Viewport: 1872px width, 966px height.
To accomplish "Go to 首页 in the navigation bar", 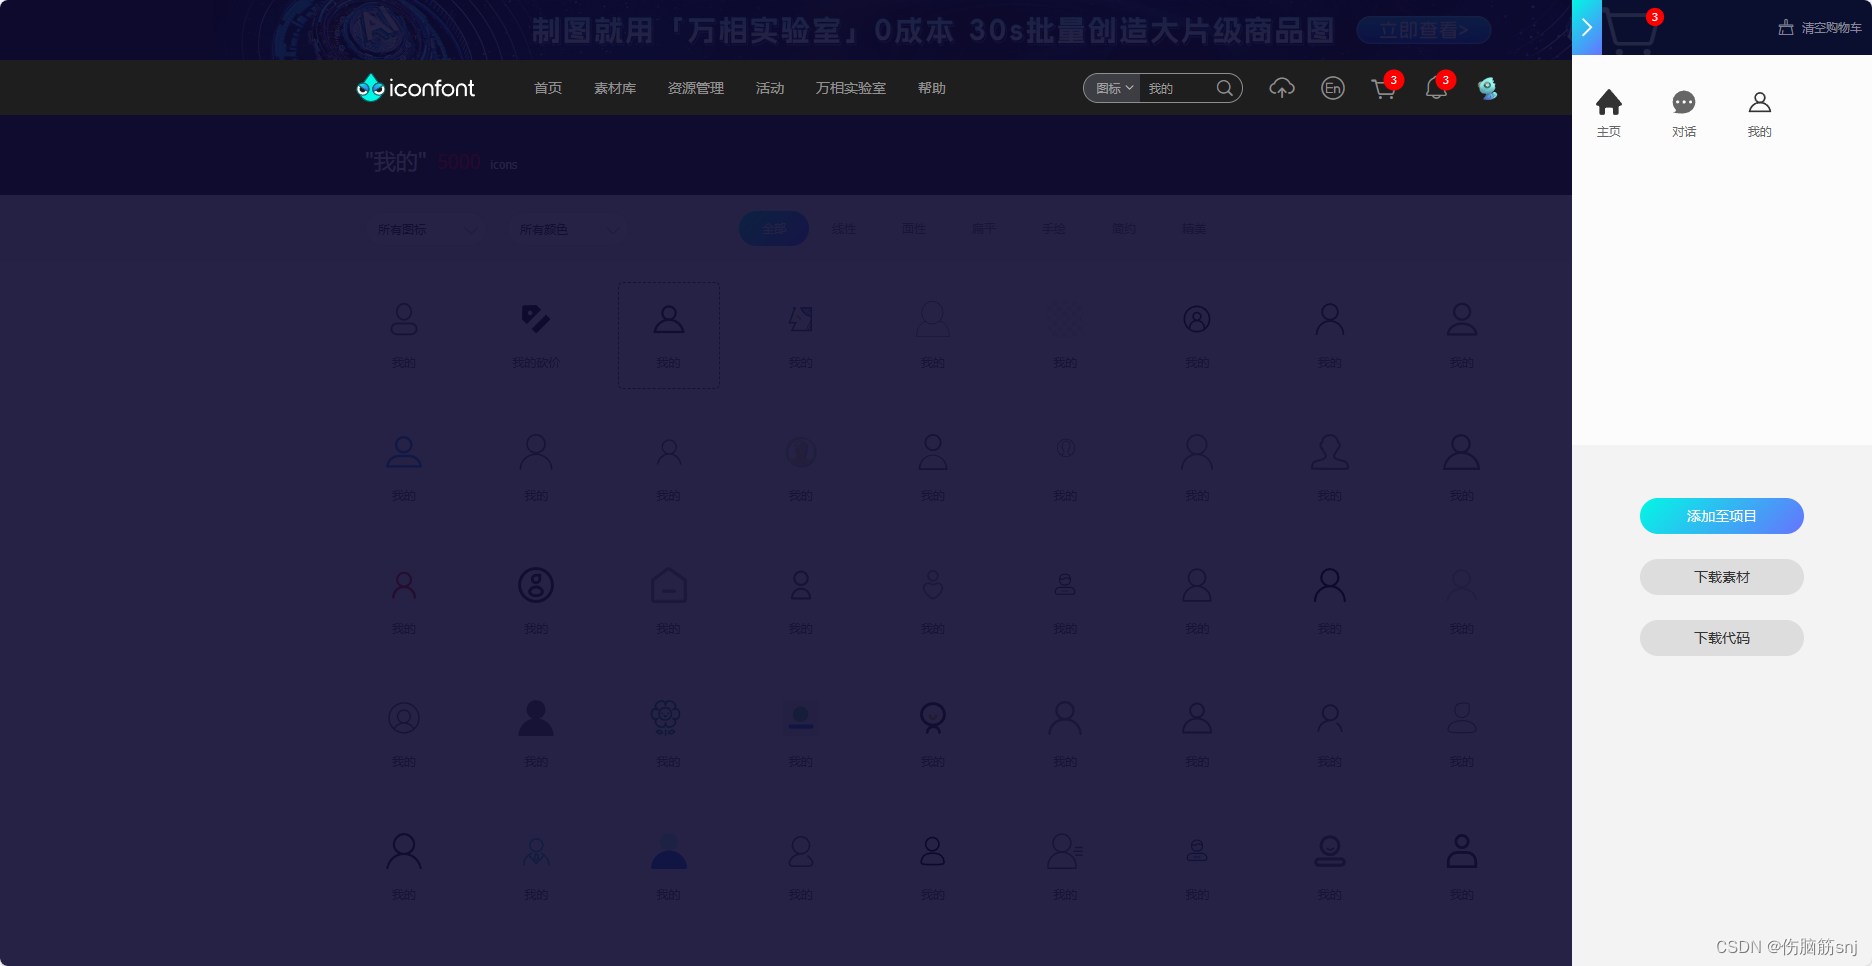I will click(x=548, y=88).
